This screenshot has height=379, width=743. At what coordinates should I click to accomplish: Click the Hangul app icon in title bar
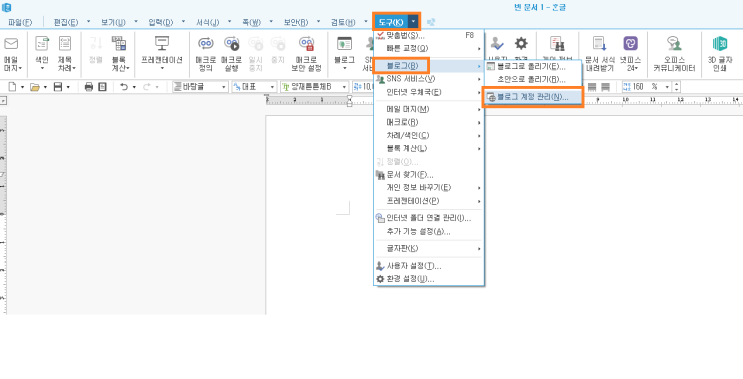[7, 8]
